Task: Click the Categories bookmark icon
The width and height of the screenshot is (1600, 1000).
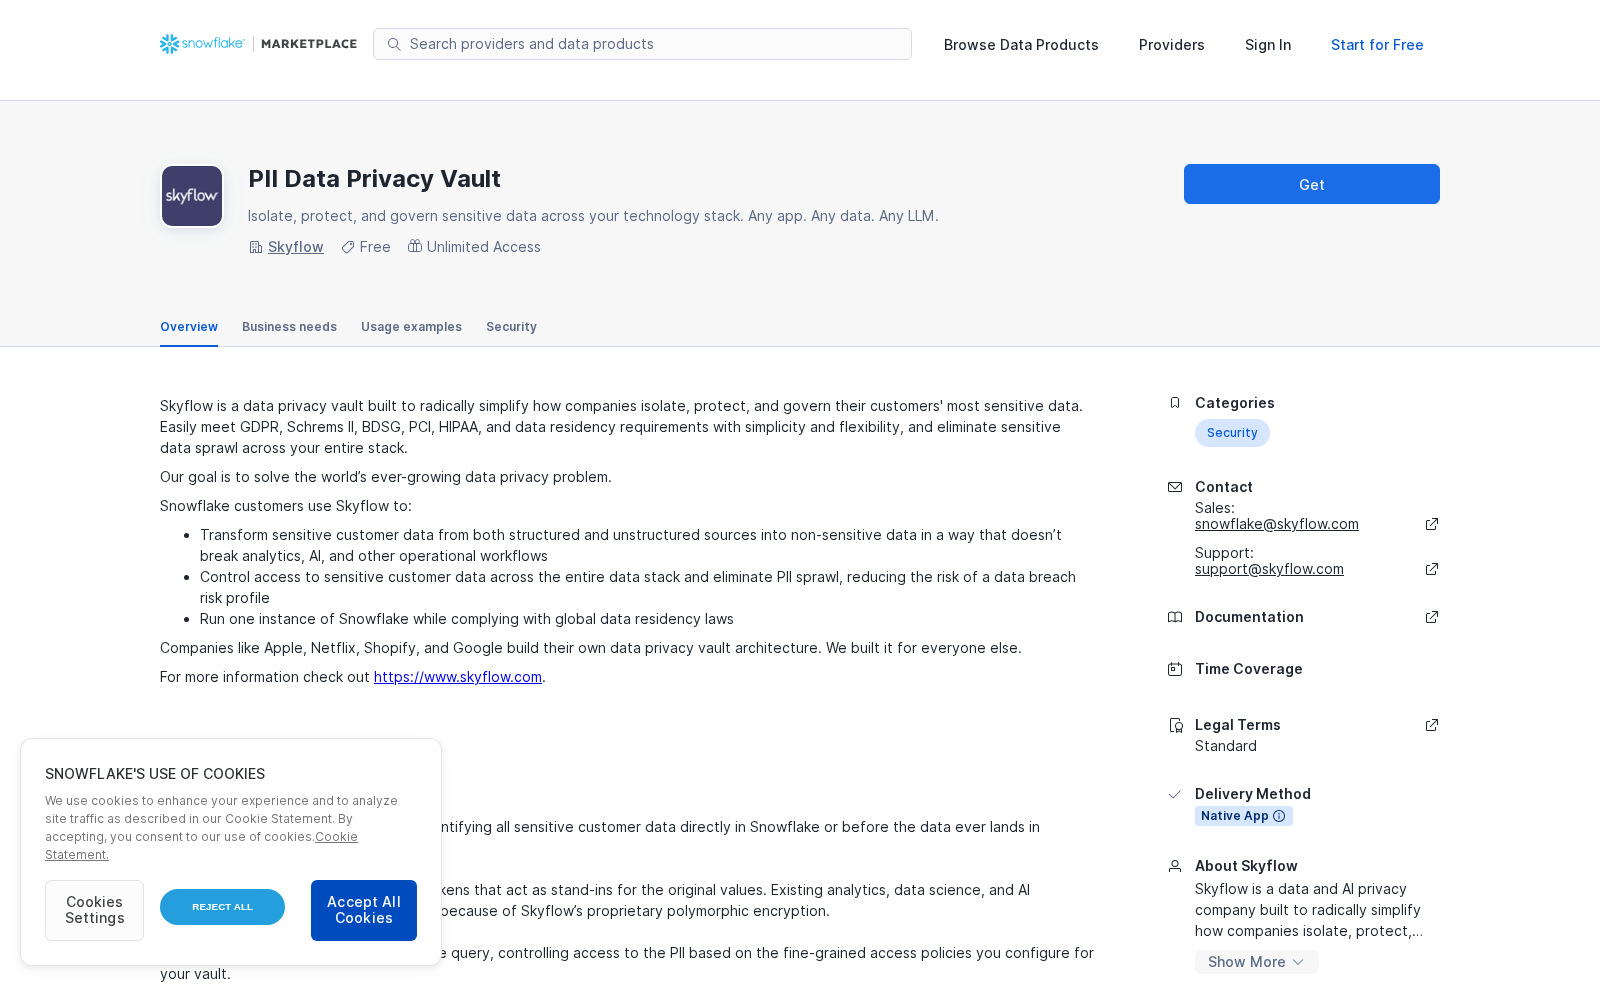Action: [x=1175, y=403]
